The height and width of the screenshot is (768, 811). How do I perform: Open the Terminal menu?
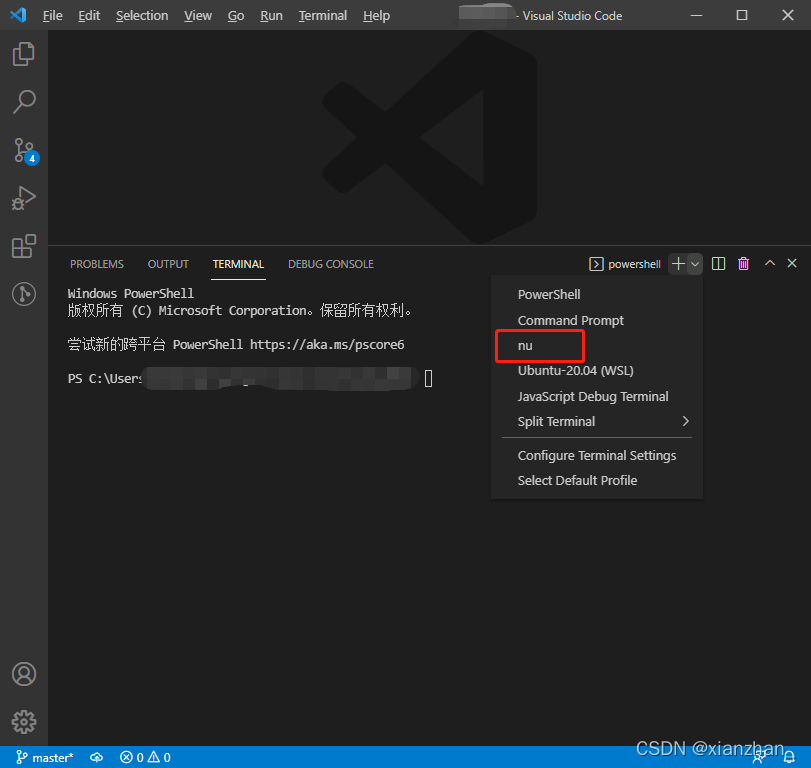pos(322,16)
